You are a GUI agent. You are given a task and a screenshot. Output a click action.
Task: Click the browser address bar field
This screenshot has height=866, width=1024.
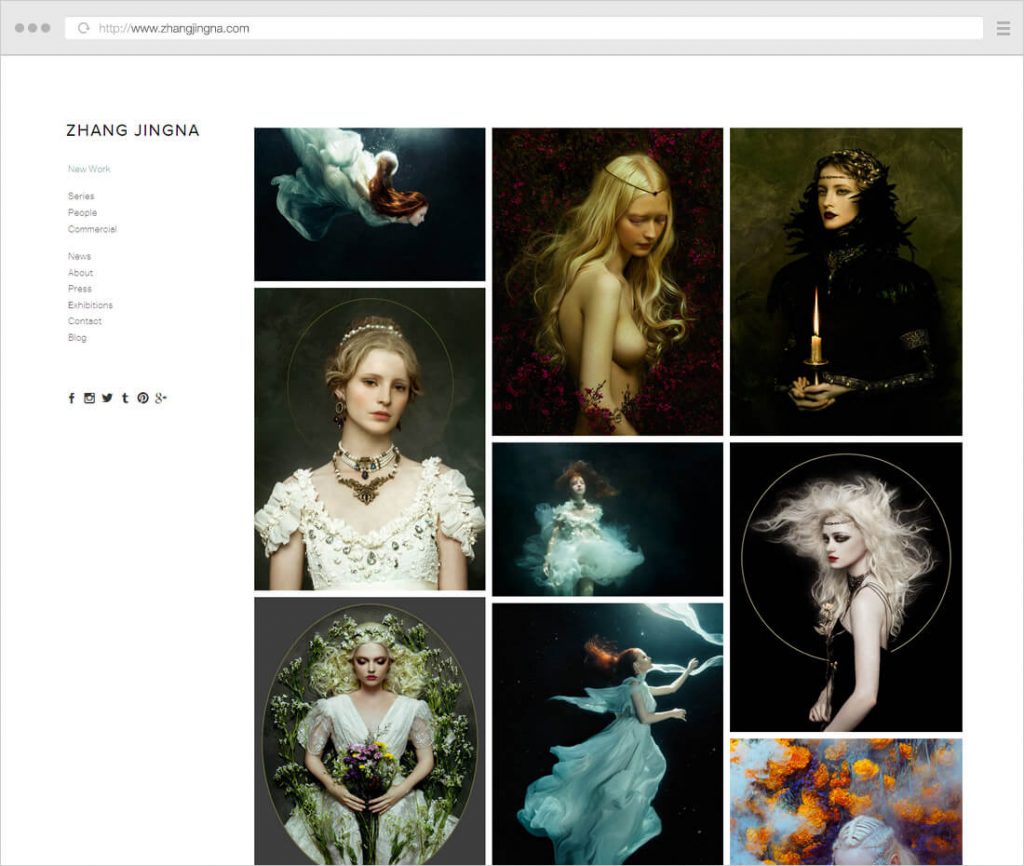tap(400, 28)
